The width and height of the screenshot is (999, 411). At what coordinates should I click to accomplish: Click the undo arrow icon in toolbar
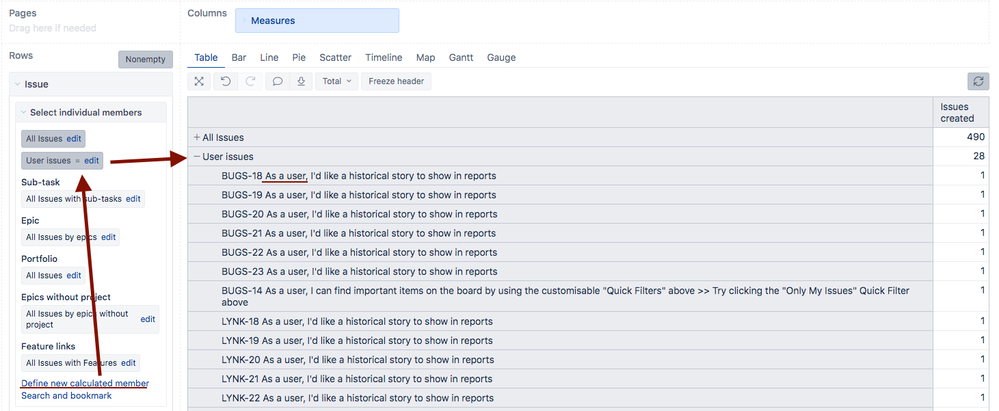click(226, 82)
